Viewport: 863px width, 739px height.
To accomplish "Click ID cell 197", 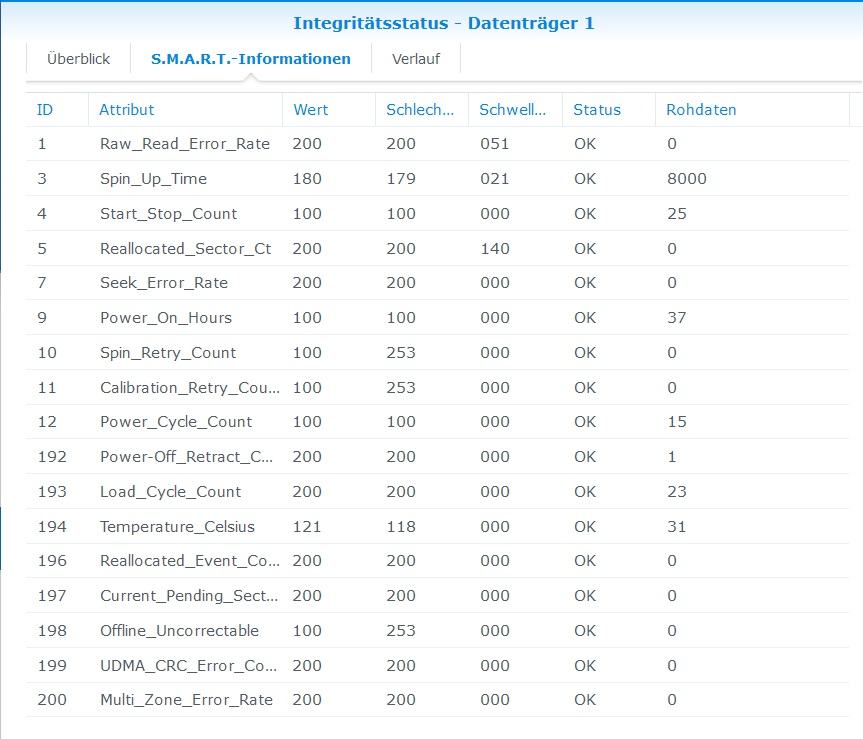I will click(52, 596).
